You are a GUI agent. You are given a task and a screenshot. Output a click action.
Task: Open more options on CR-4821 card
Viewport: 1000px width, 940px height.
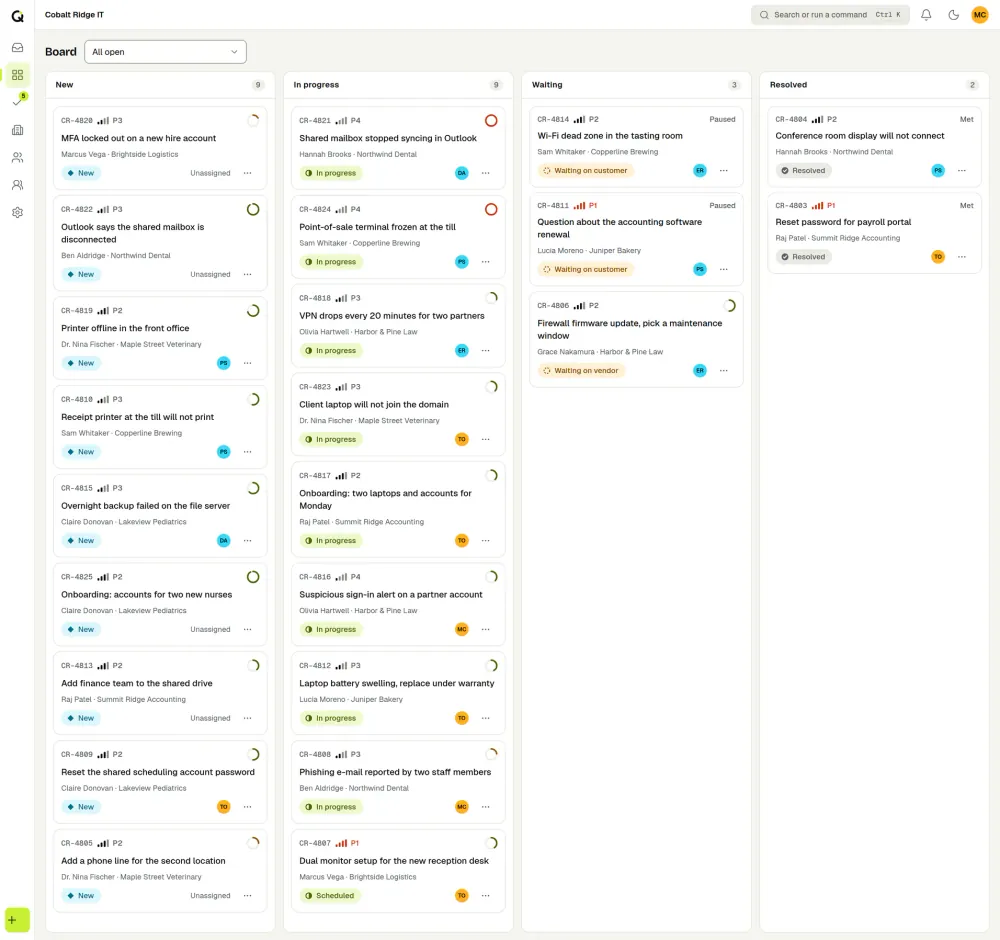click(x=485, y=173)
